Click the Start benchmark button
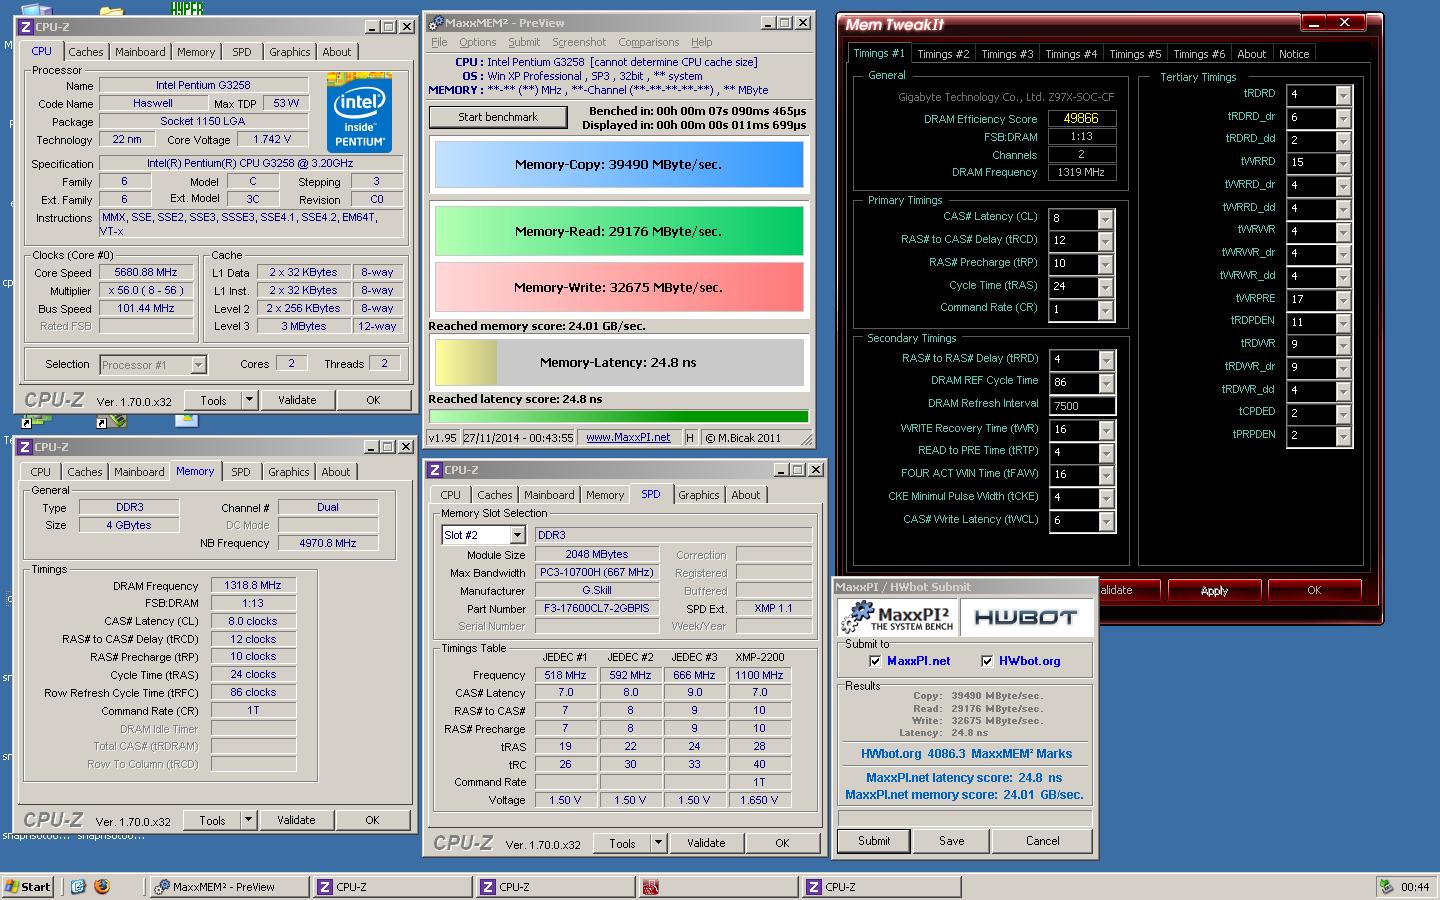 498,117
